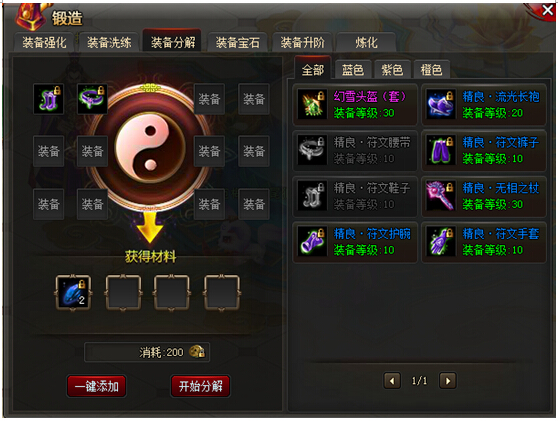Choose the 符文手套 glove icon
558x421 pixels.
(441, 242)
